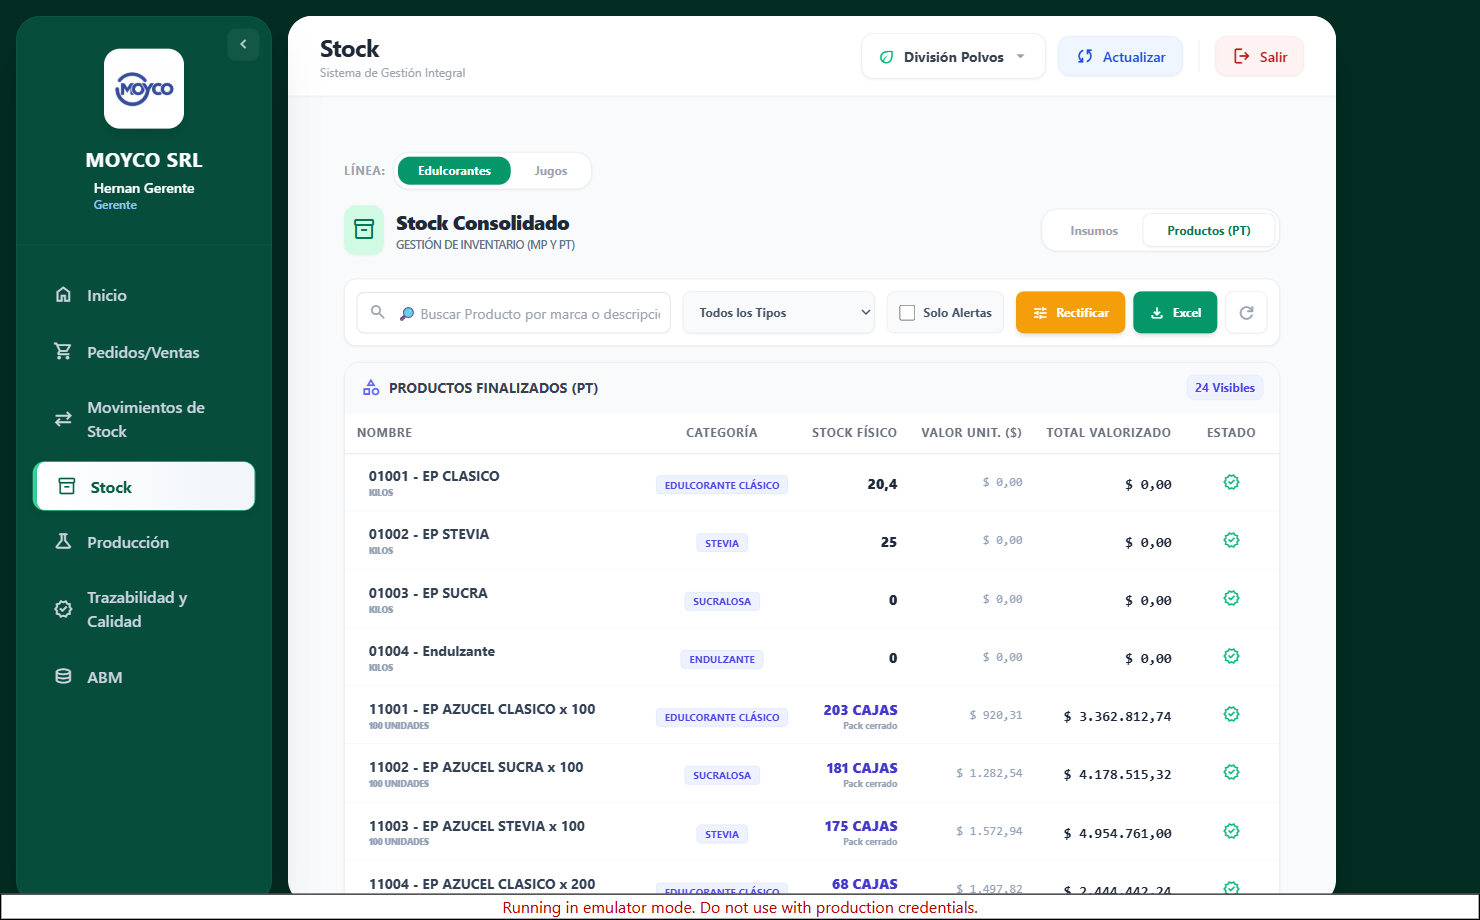Click the ESTADO column header
The image size is (1480, 920).
(1231, 433)
